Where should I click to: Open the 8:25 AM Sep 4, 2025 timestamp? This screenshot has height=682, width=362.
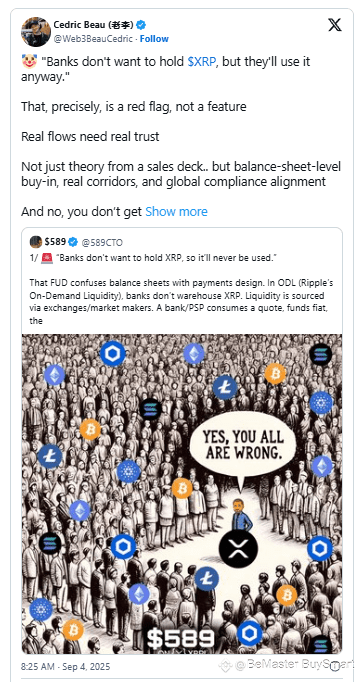pyautogui.click(x=66, y=666)
